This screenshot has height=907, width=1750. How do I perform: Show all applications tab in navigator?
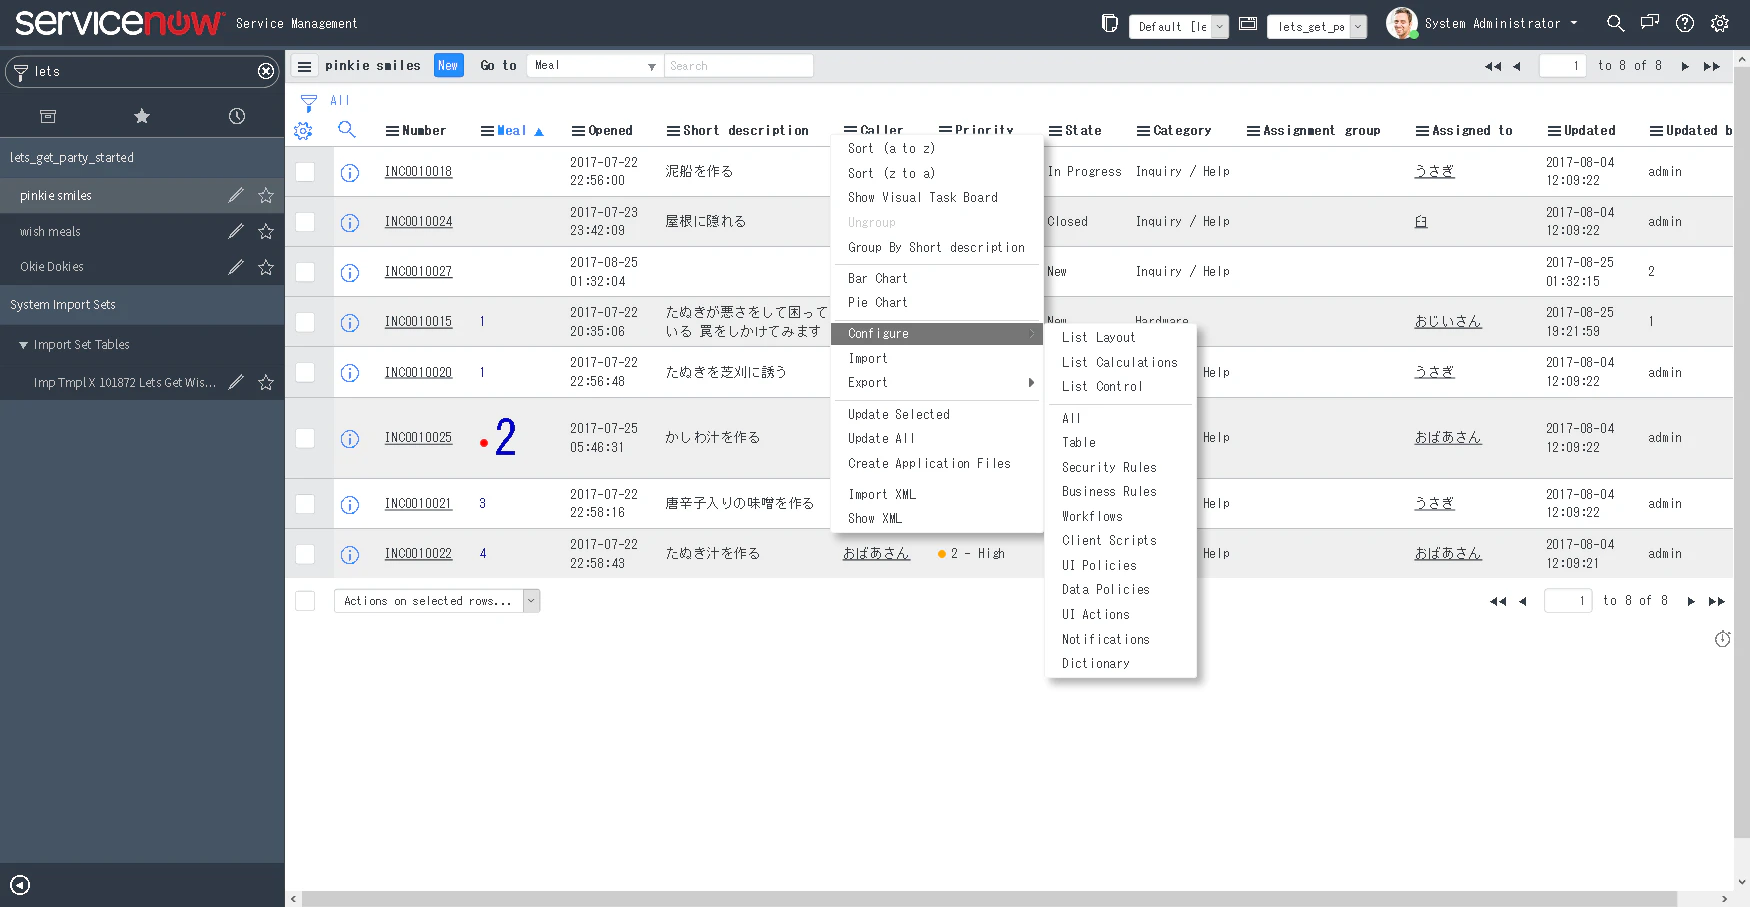[x=47, y=116]
